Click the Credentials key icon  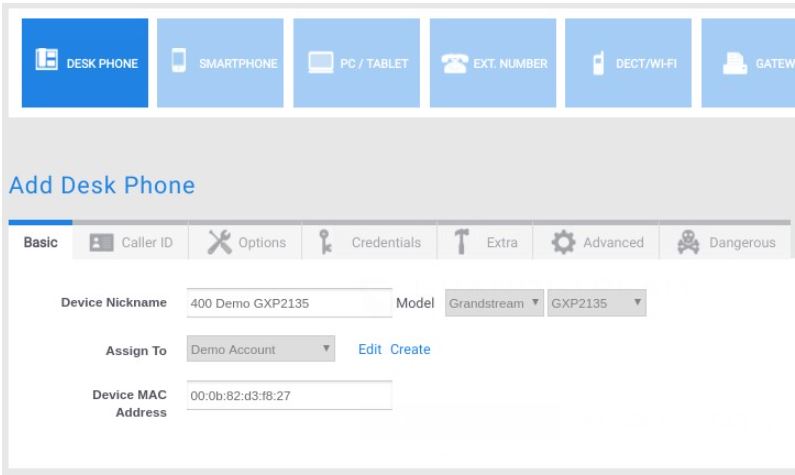[325, 242]
